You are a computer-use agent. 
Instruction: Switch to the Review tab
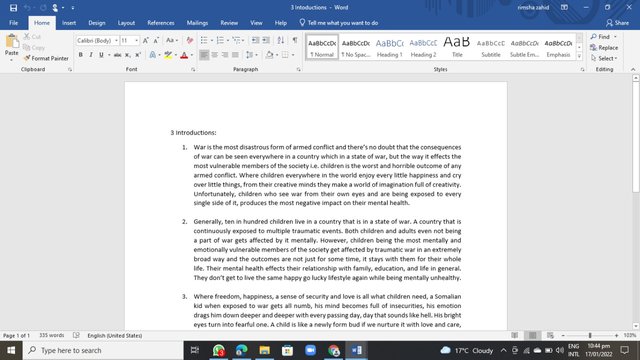(x=229, y=23)
